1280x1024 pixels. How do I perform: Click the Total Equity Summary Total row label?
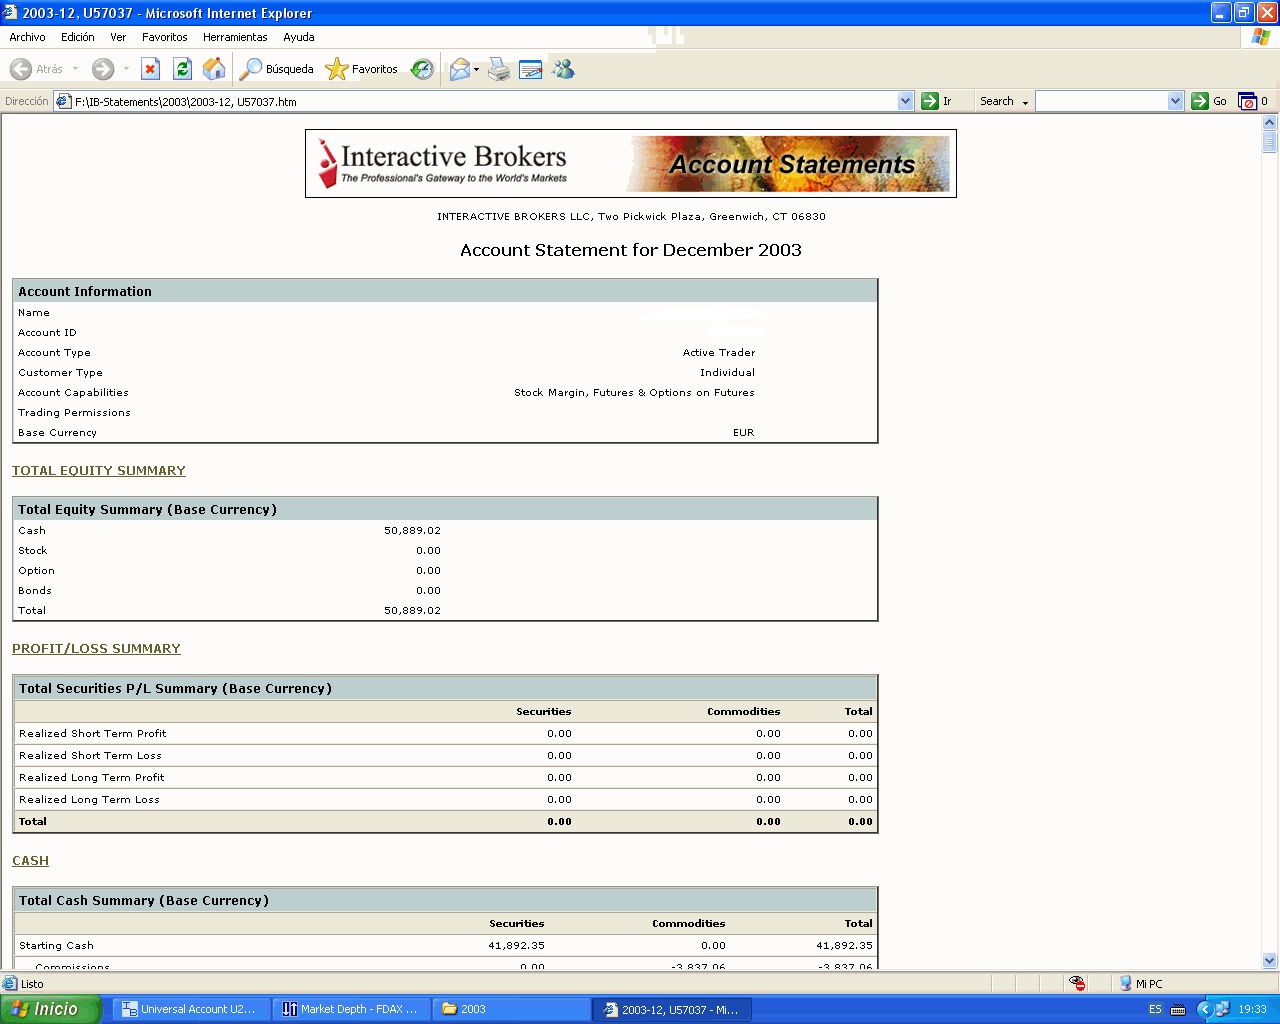click(32, 611)
